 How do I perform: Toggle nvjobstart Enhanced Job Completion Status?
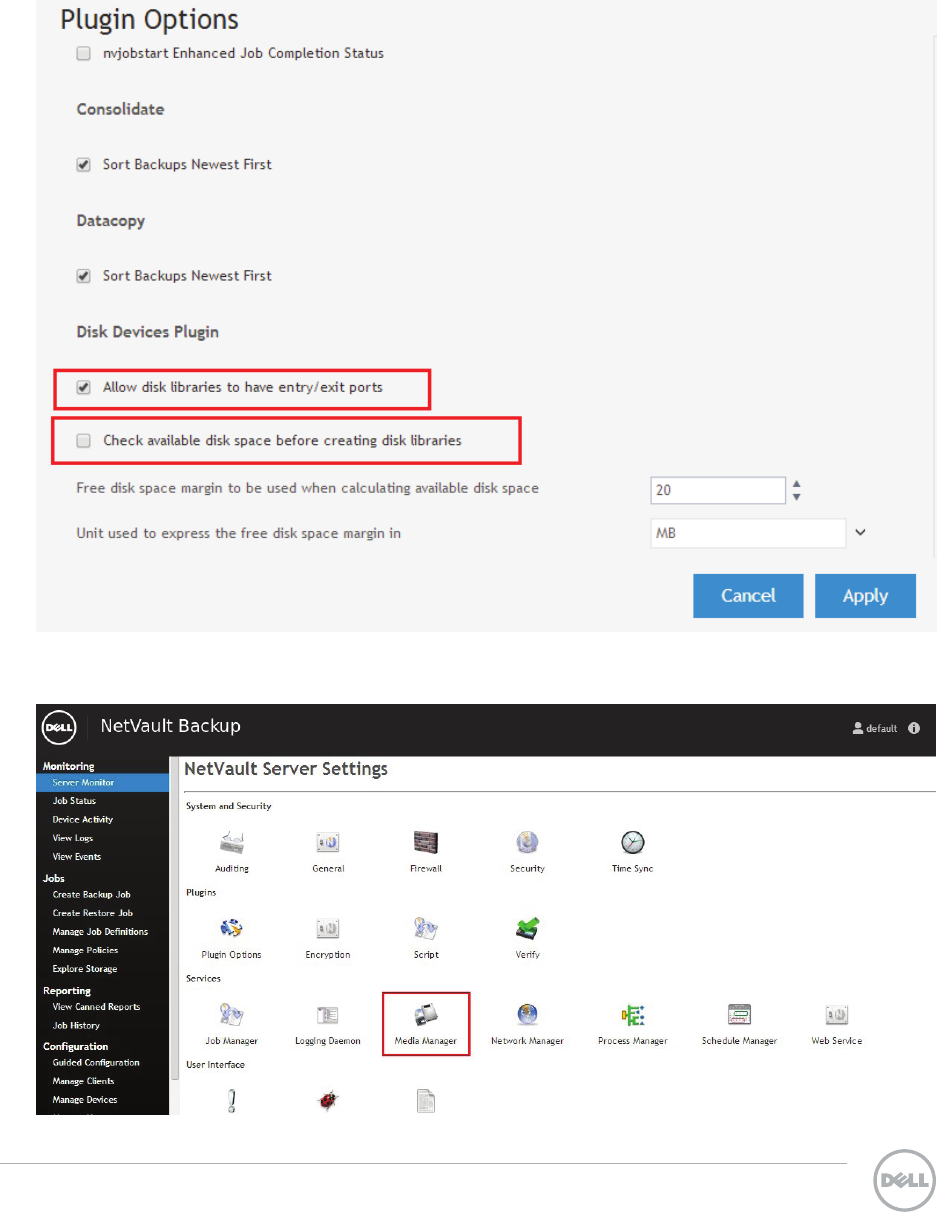(84, 53)
